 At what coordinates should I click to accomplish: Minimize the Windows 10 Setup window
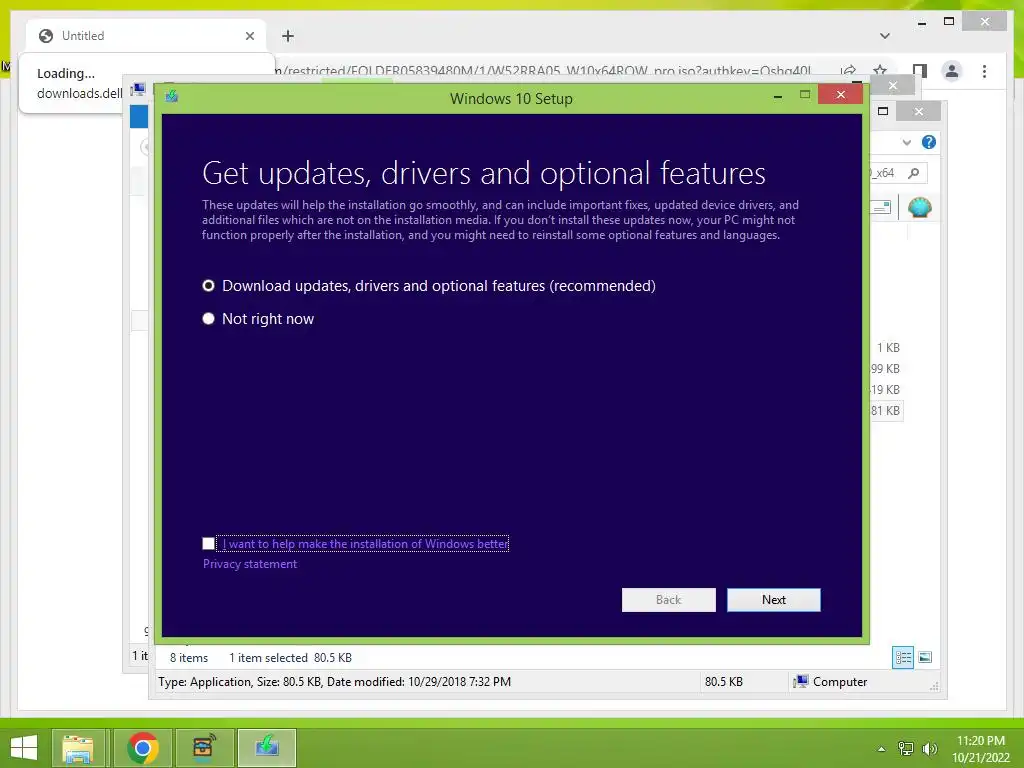(777, 96)
